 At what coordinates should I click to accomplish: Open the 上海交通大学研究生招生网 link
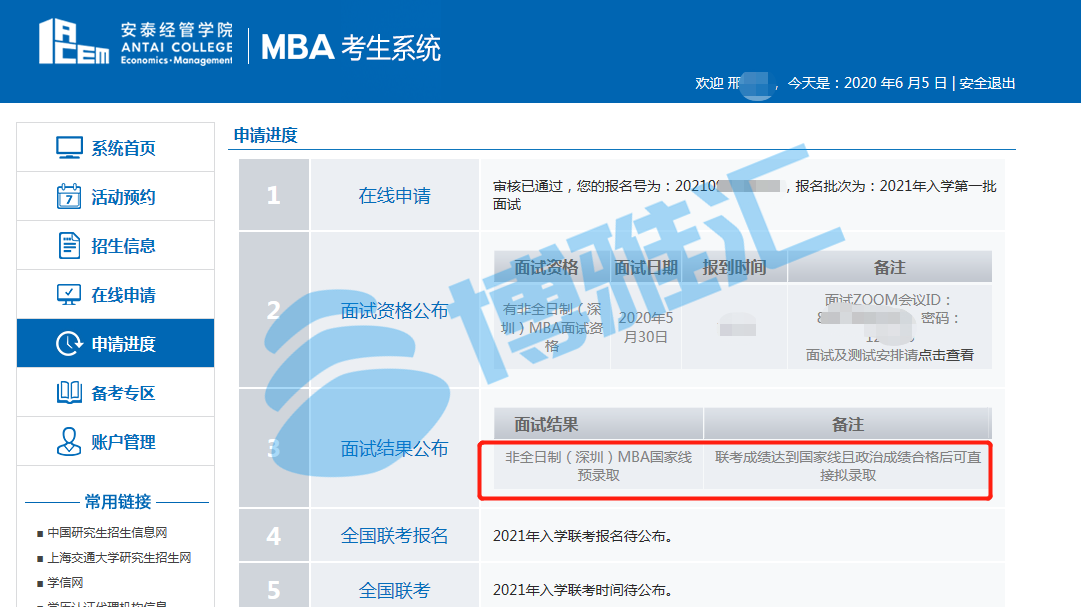pyautogui.click(x=119, y=557)
